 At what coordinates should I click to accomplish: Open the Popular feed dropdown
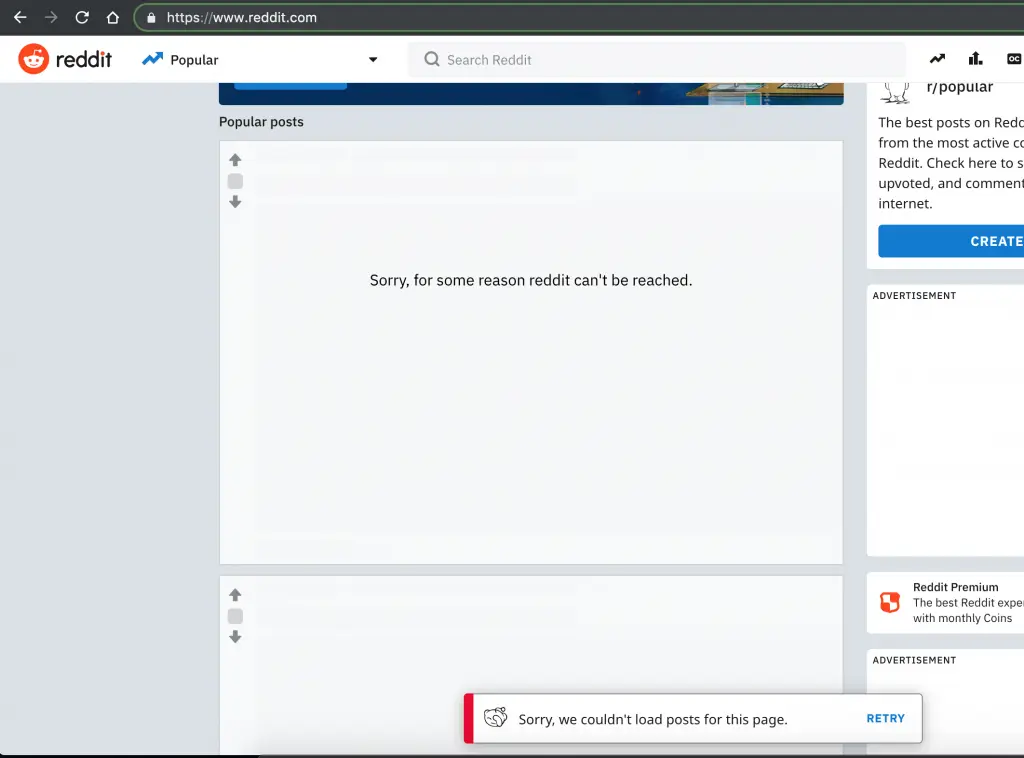pyautogui.click(x=373, y=59)
